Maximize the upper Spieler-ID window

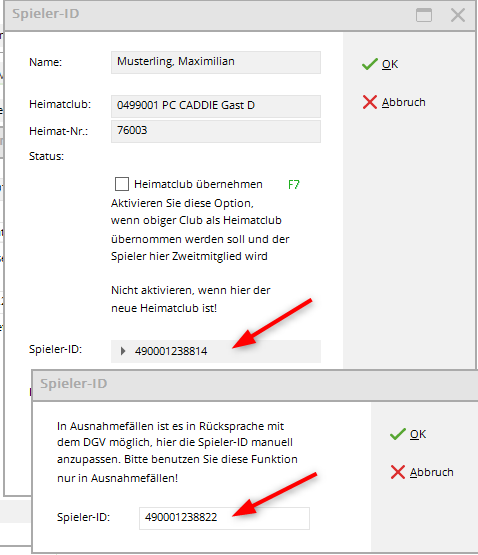tap(424, 15)
